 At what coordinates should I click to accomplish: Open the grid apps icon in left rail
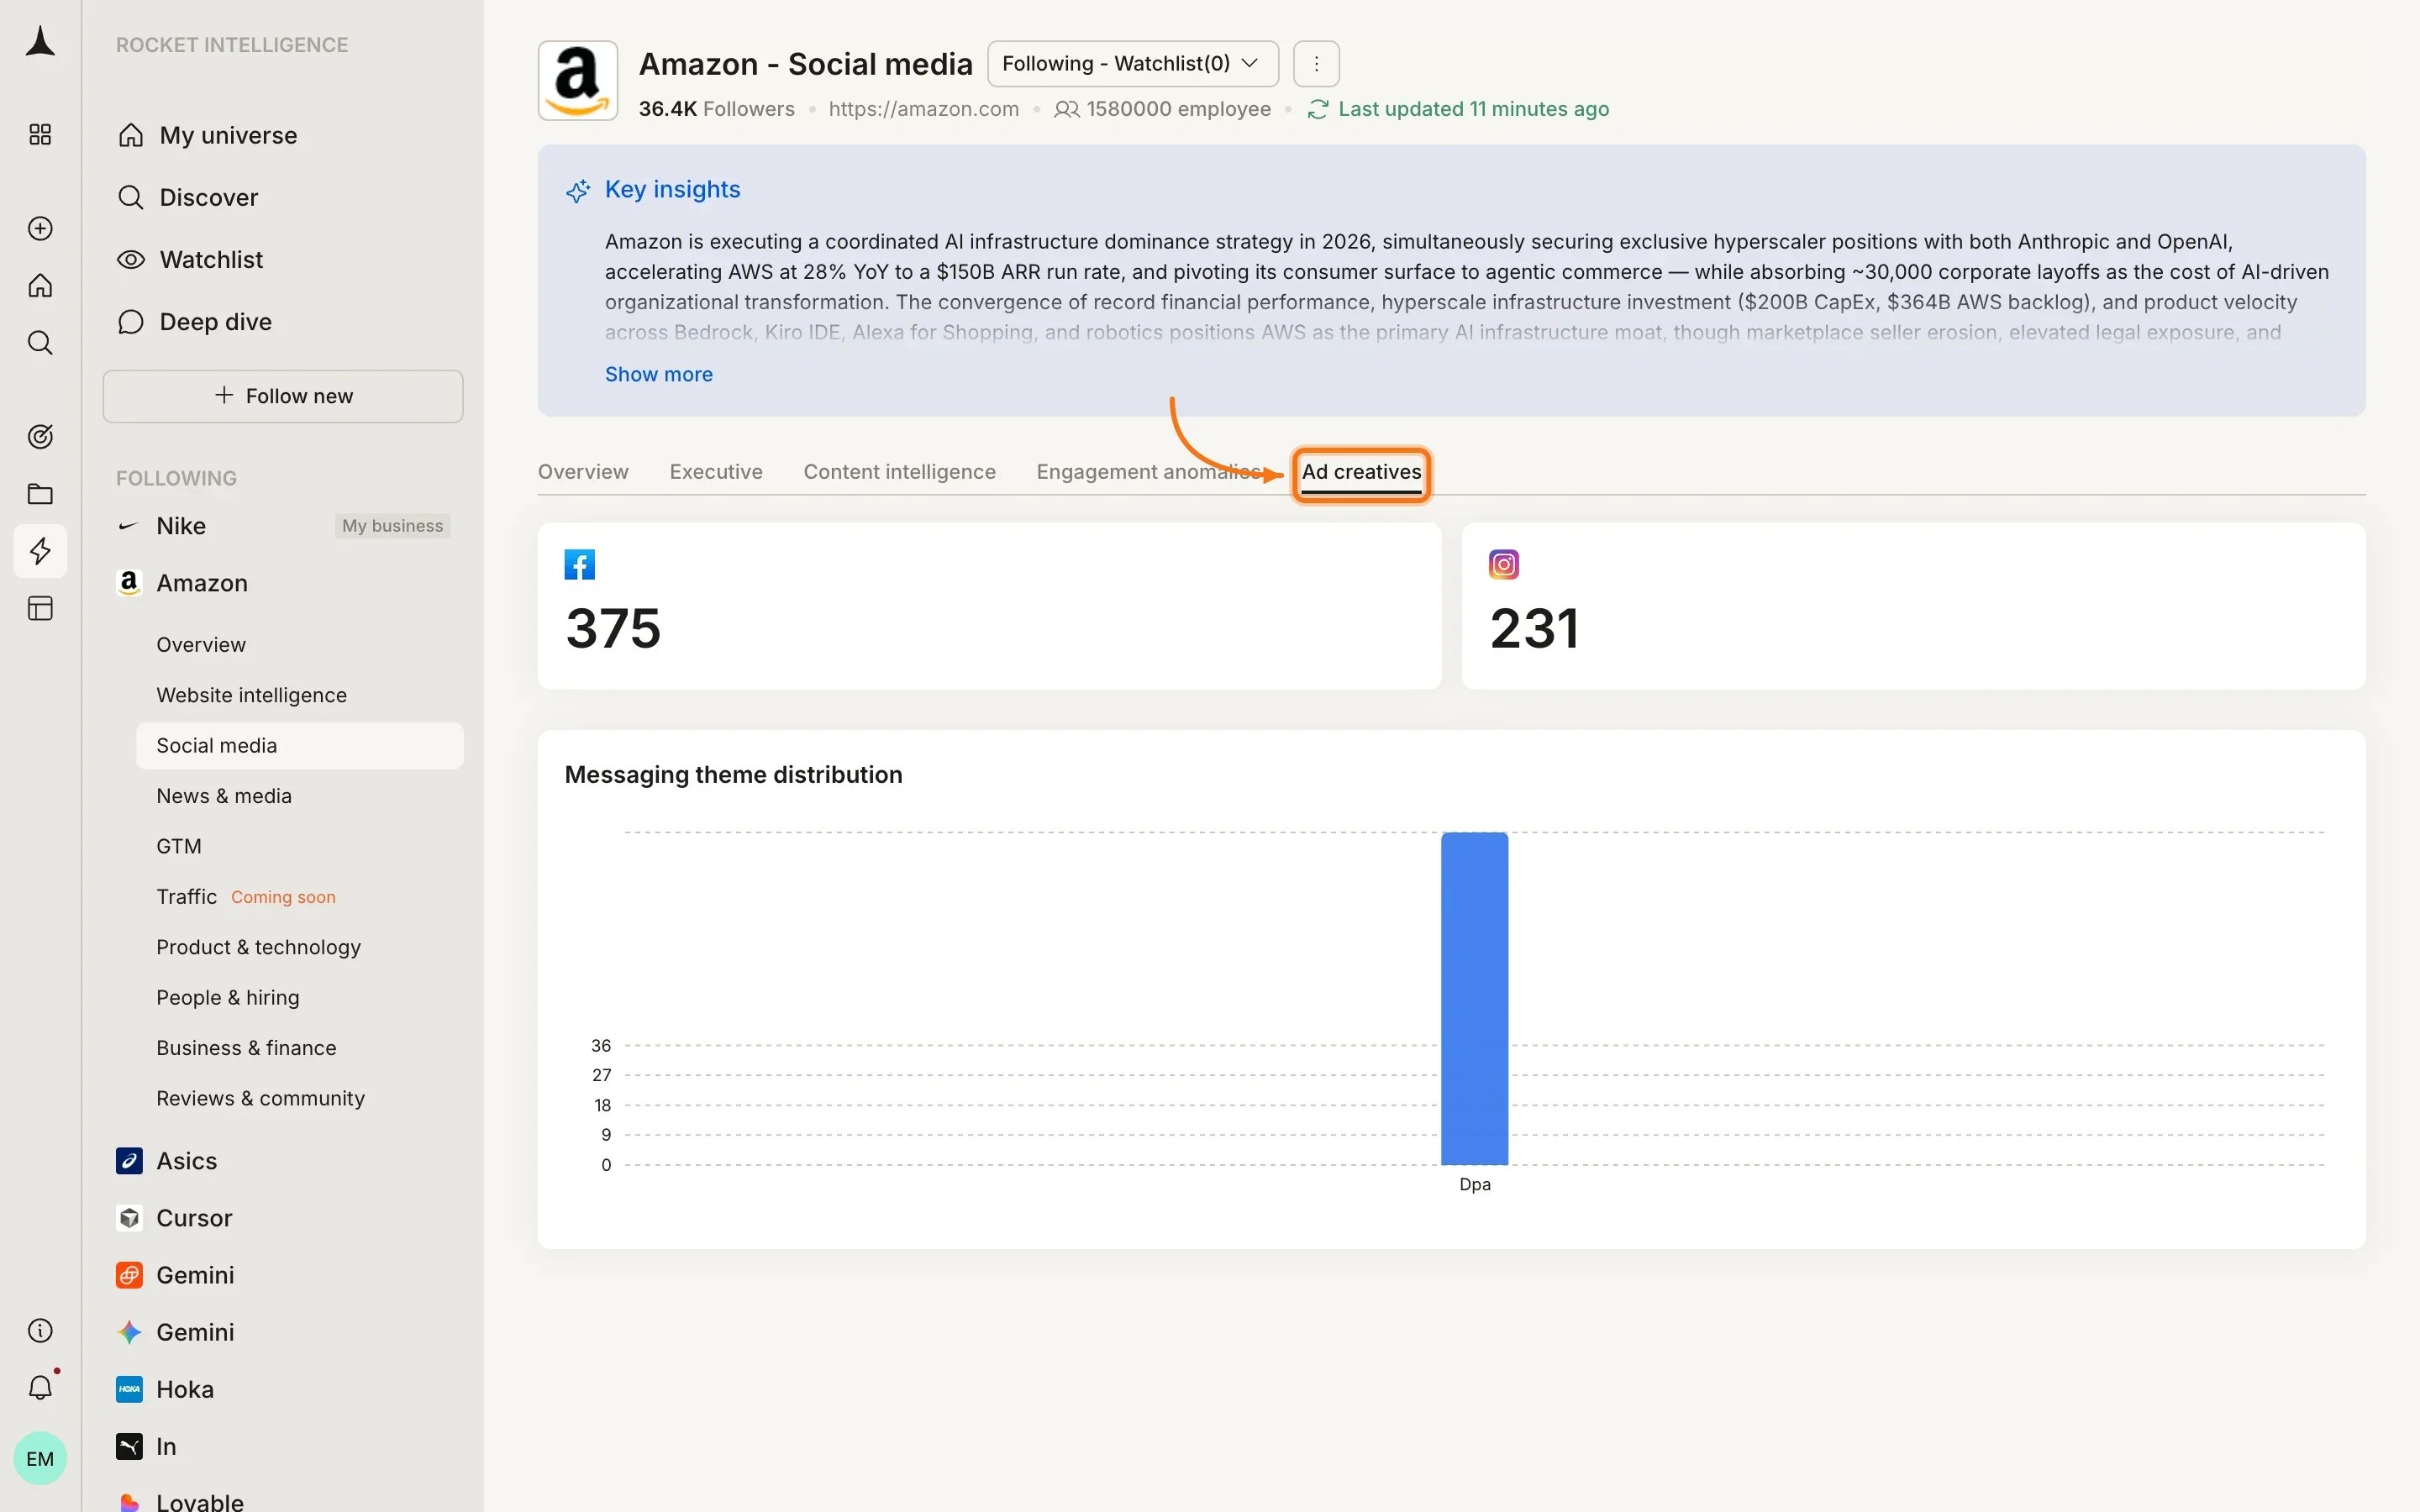tap(40, 134)
